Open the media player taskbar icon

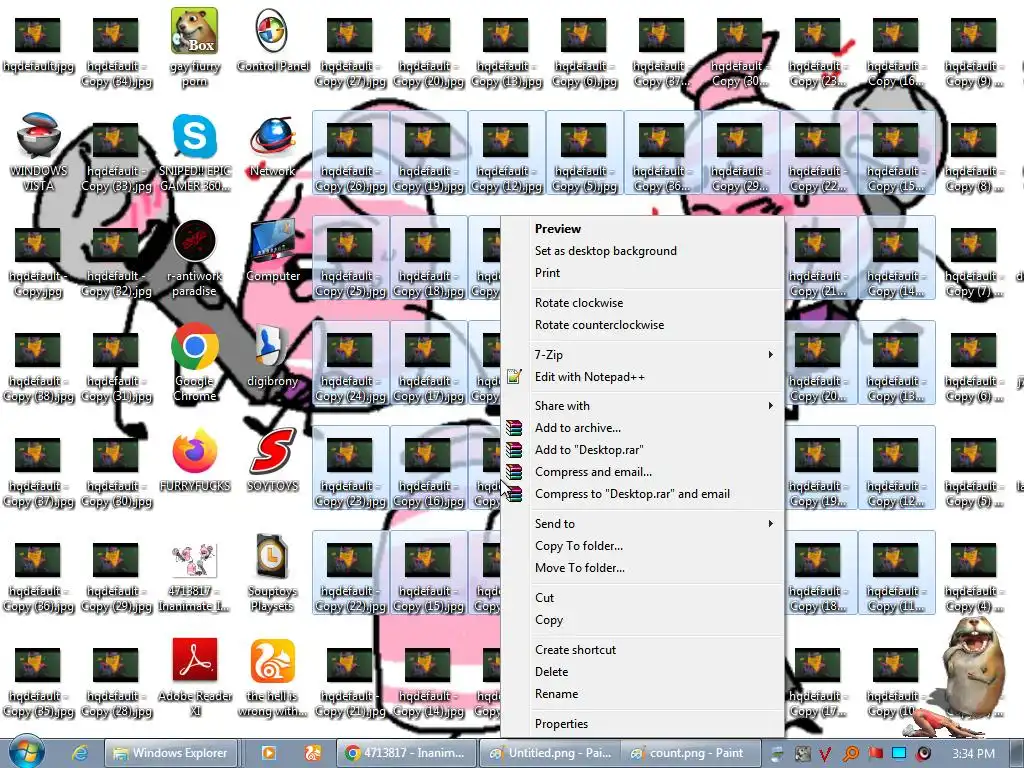pos(268,753)
